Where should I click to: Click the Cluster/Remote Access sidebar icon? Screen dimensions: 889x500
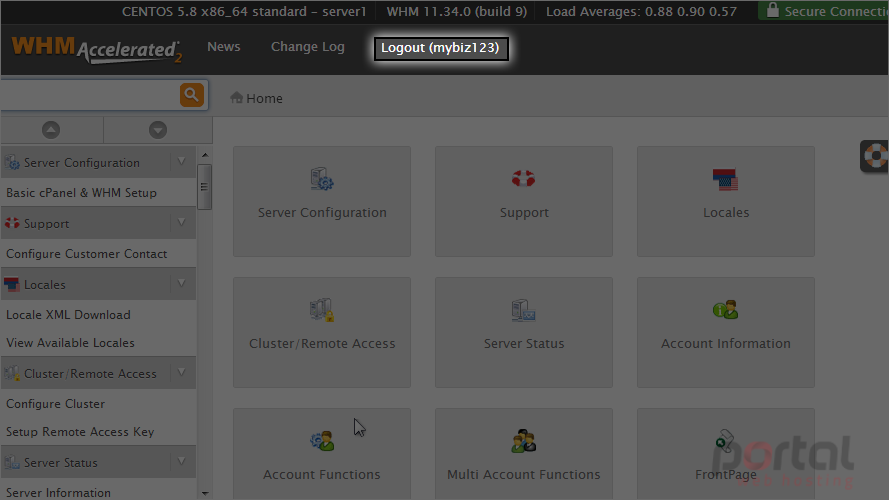pos(12,373)
